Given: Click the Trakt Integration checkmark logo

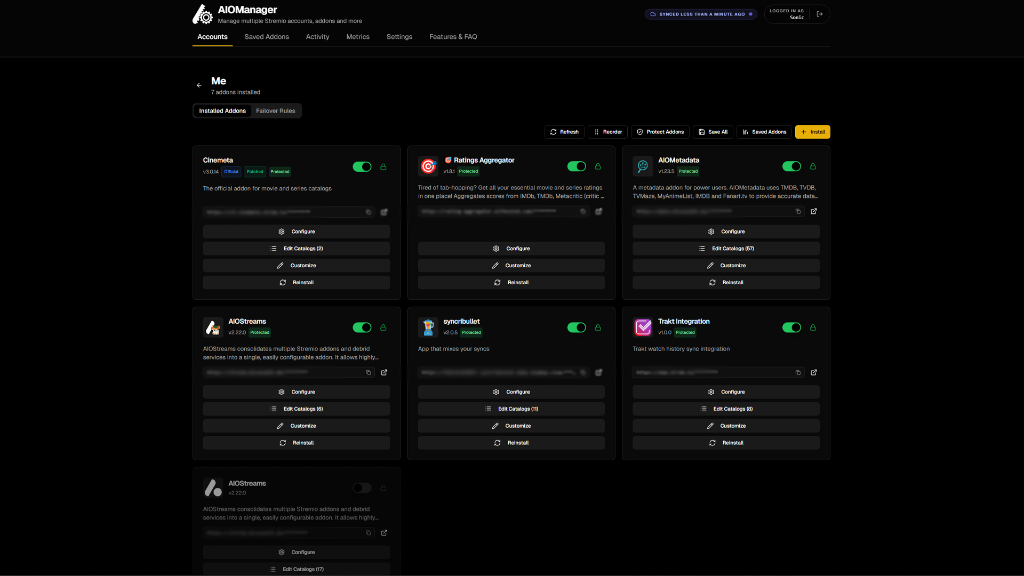Looking at the screenshot, I should [x=643, y=327].
